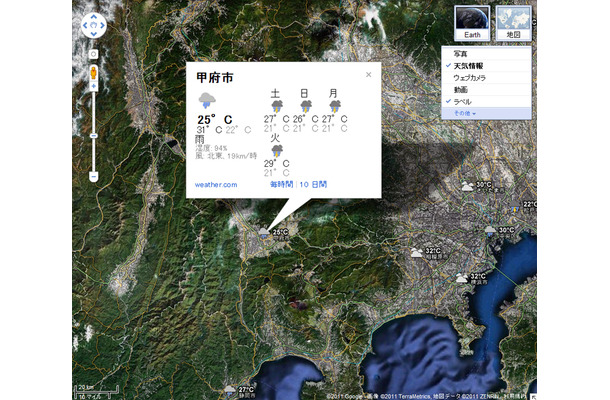Image resolution: width=610 pixels, height=400 pixels.
Task: Open the weather.com link
Action: tap(216, 185)
